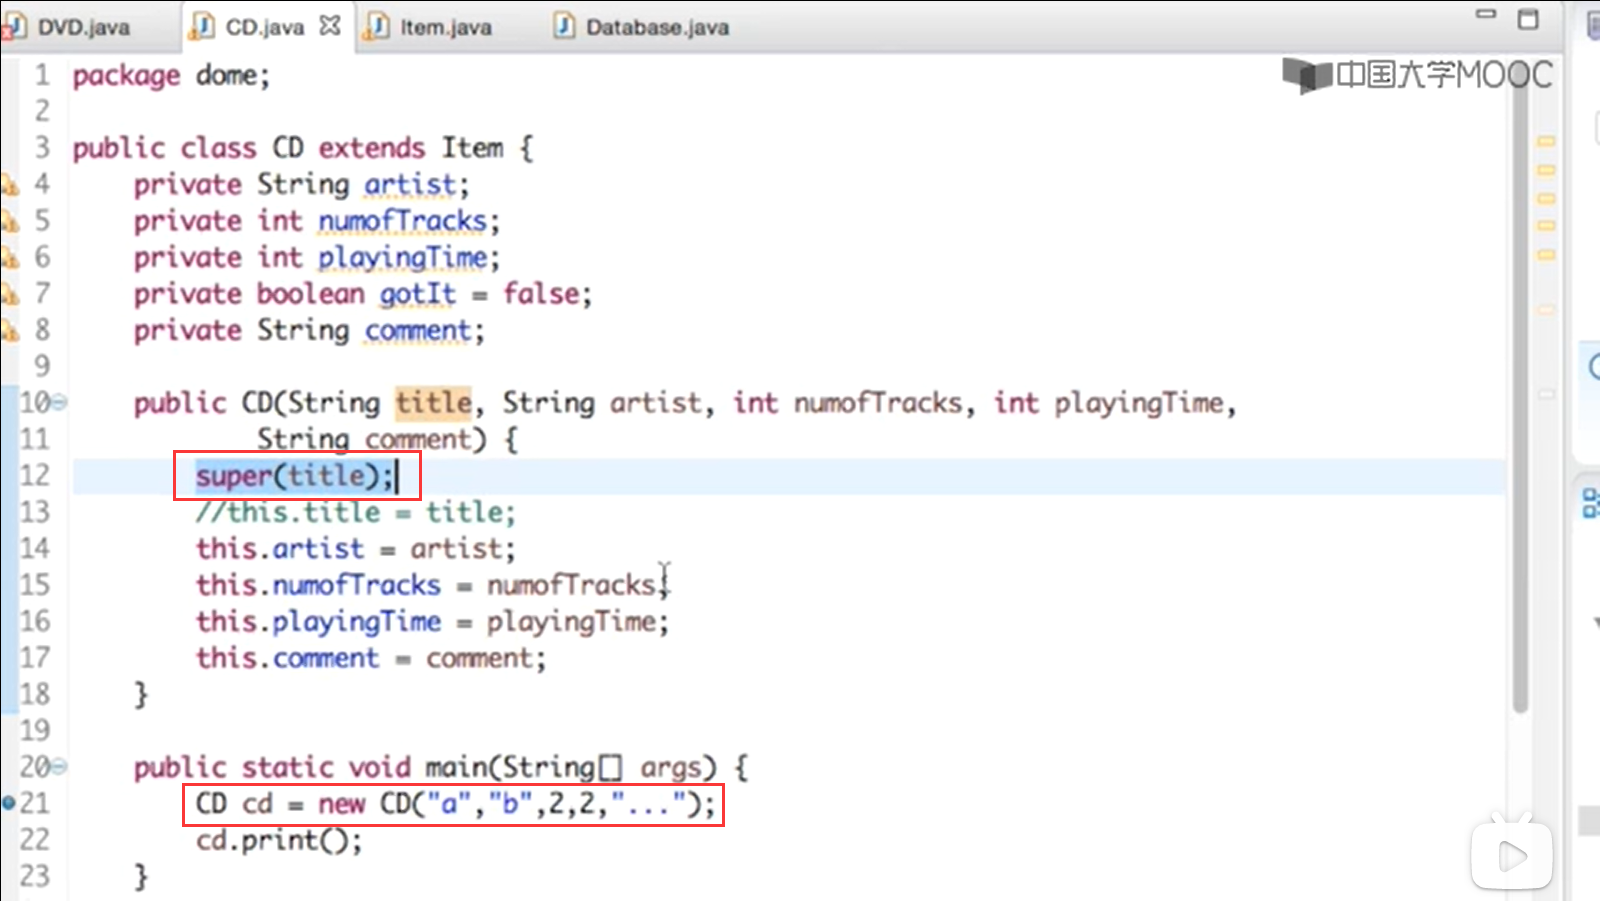
Task: Click 'this.numofTracks' on line 15
Action: point(318,585)
